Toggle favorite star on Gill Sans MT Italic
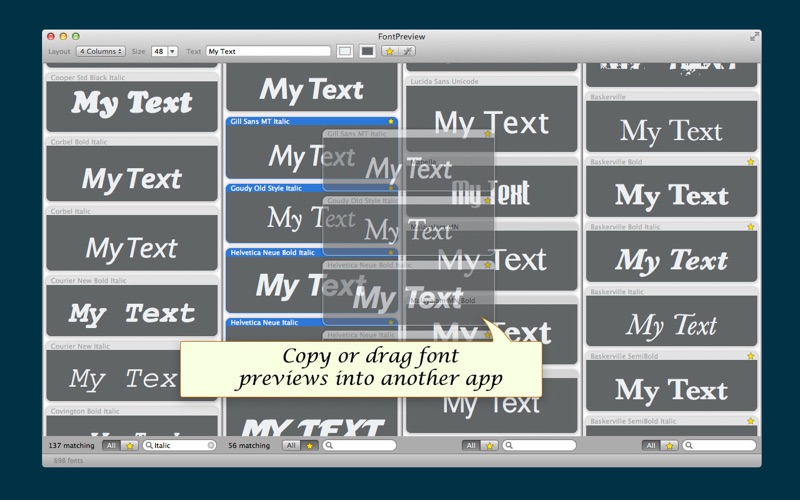Image resolution: width=800 pixels, height=500 pixels. coord(391,121)
